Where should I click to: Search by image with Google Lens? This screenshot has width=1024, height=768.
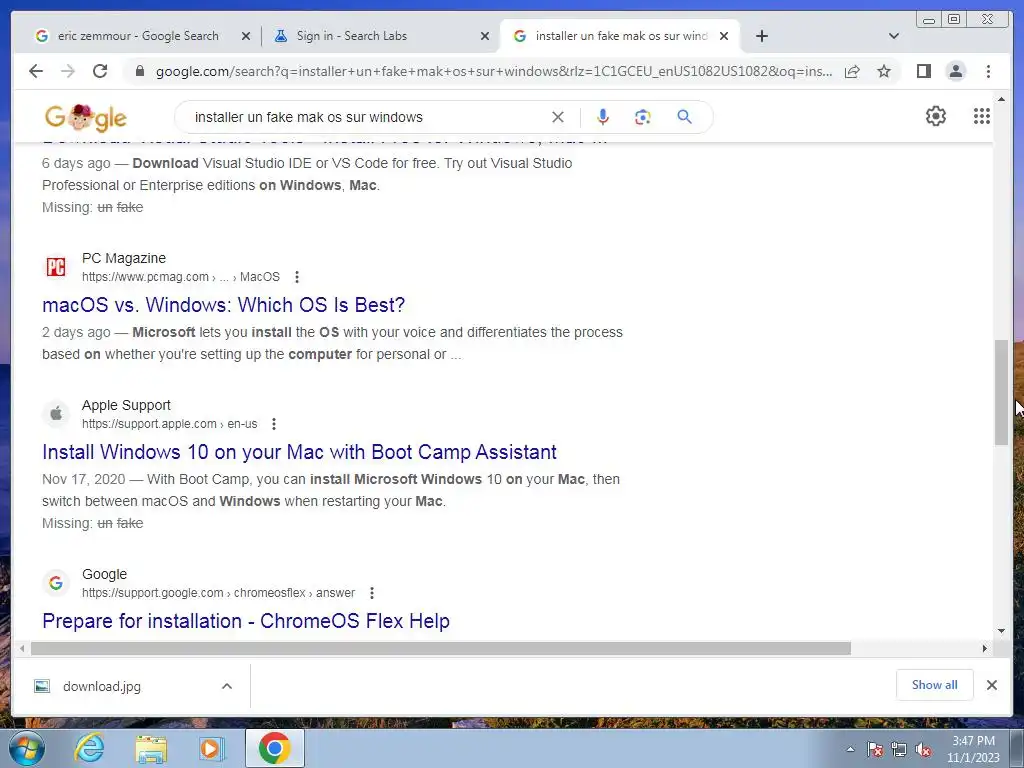click(x=643, y=117)
